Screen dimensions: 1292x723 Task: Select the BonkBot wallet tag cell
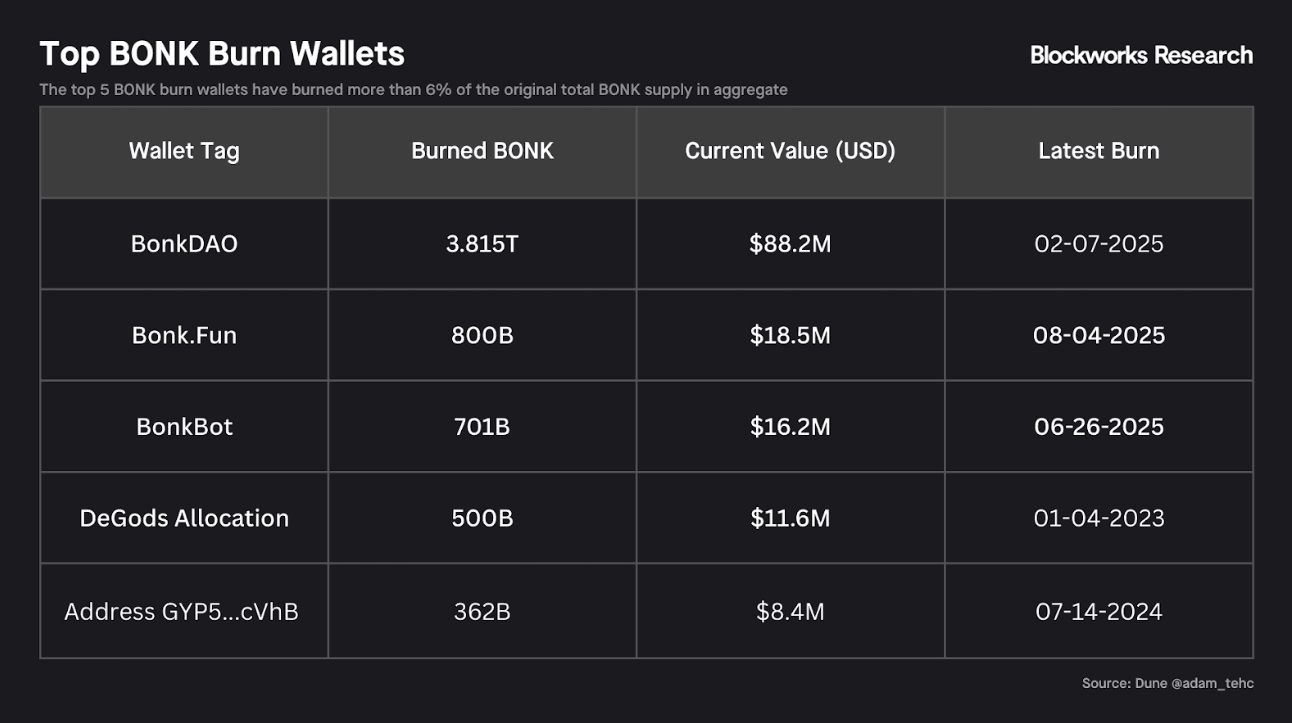(184, 427)
